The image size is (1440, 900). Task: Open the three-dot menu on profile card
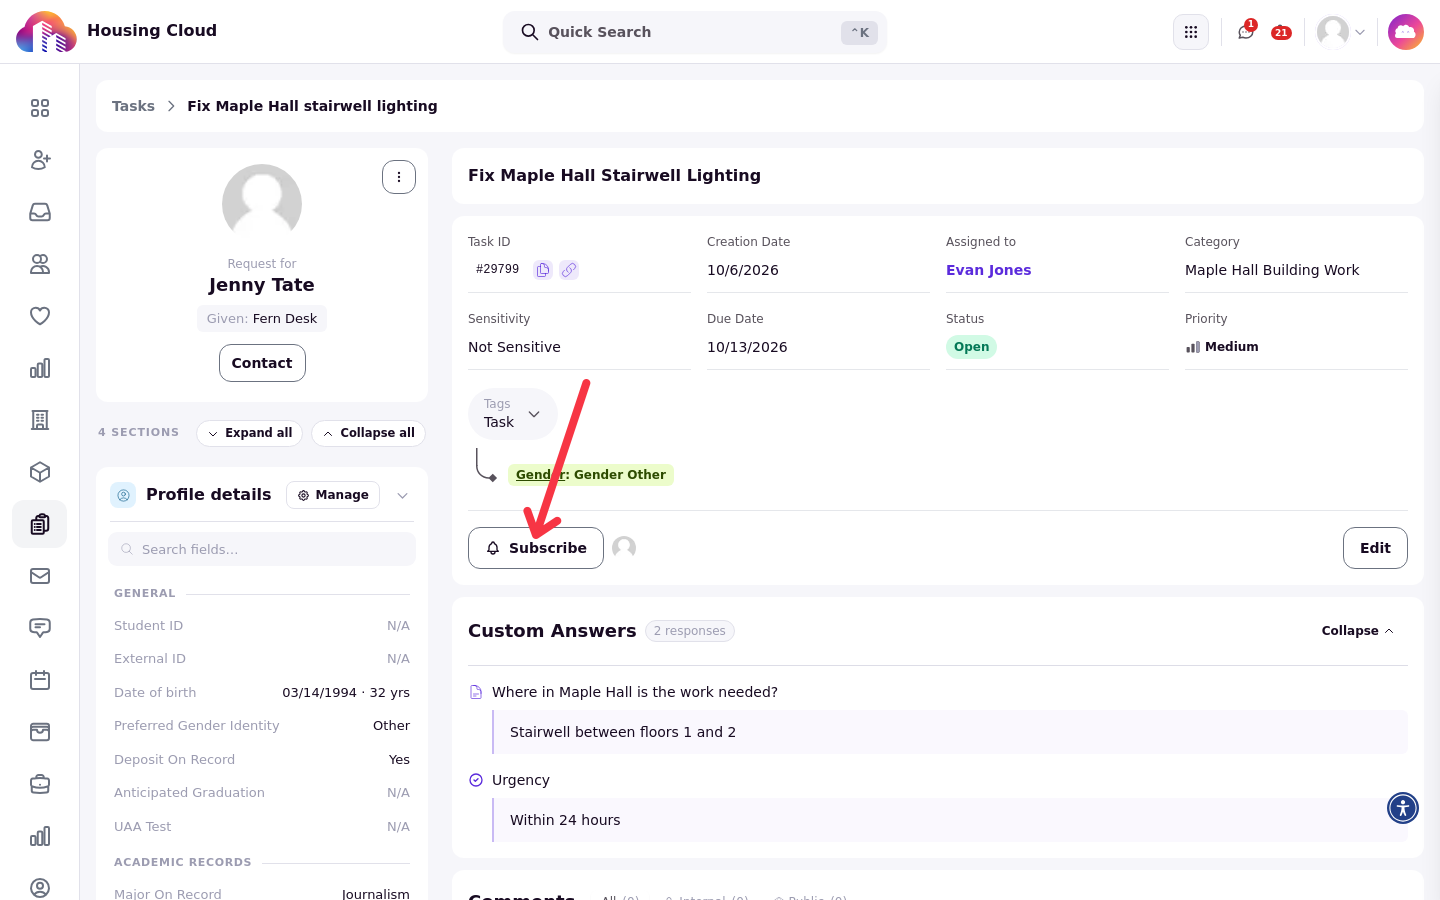399,177
